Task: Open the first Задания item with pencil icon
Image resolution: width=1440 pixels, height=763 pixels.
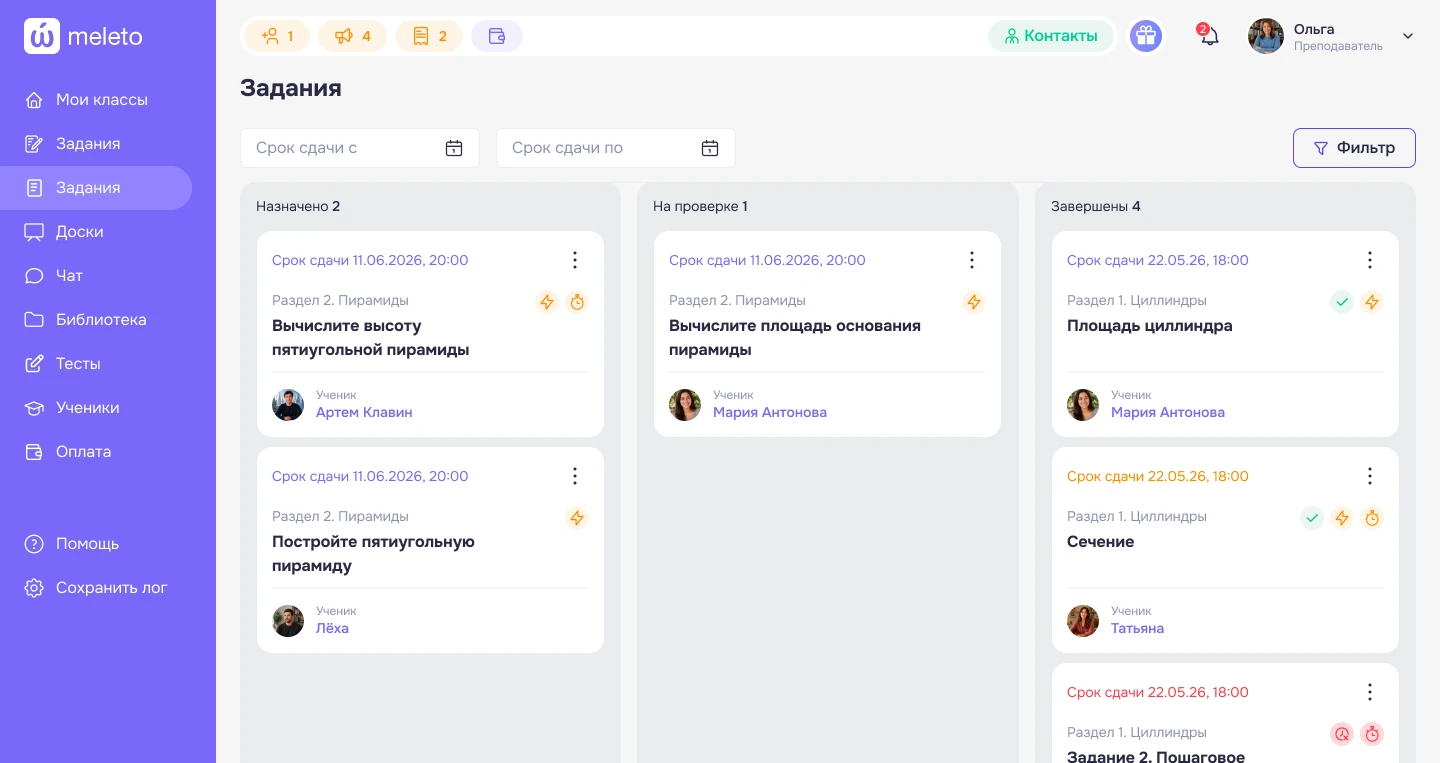Action: 96,144
